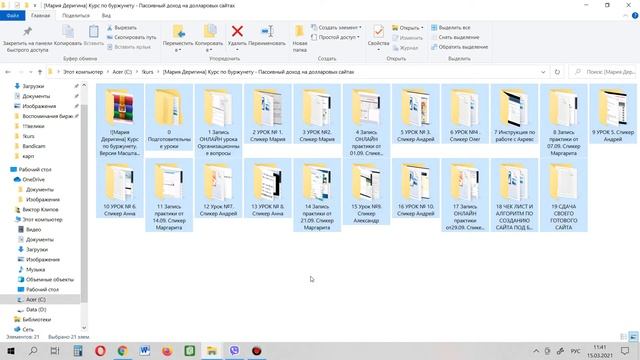Select Музыка in the navigation pane

coord(35,269)
